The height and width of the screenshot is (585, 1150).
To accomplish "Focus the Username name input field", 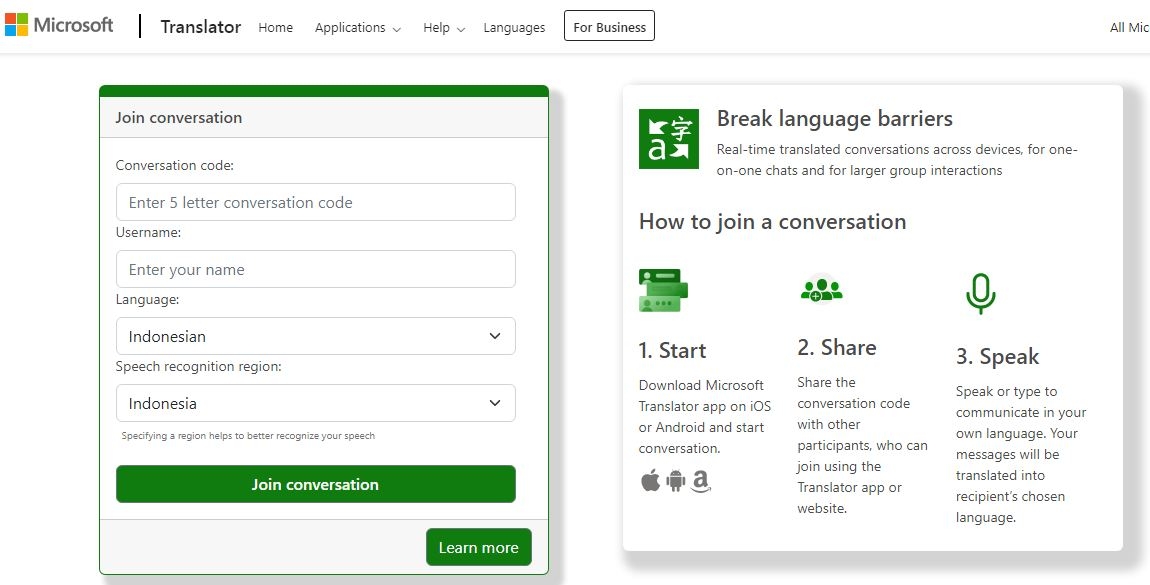I will [x=315, y=269].
